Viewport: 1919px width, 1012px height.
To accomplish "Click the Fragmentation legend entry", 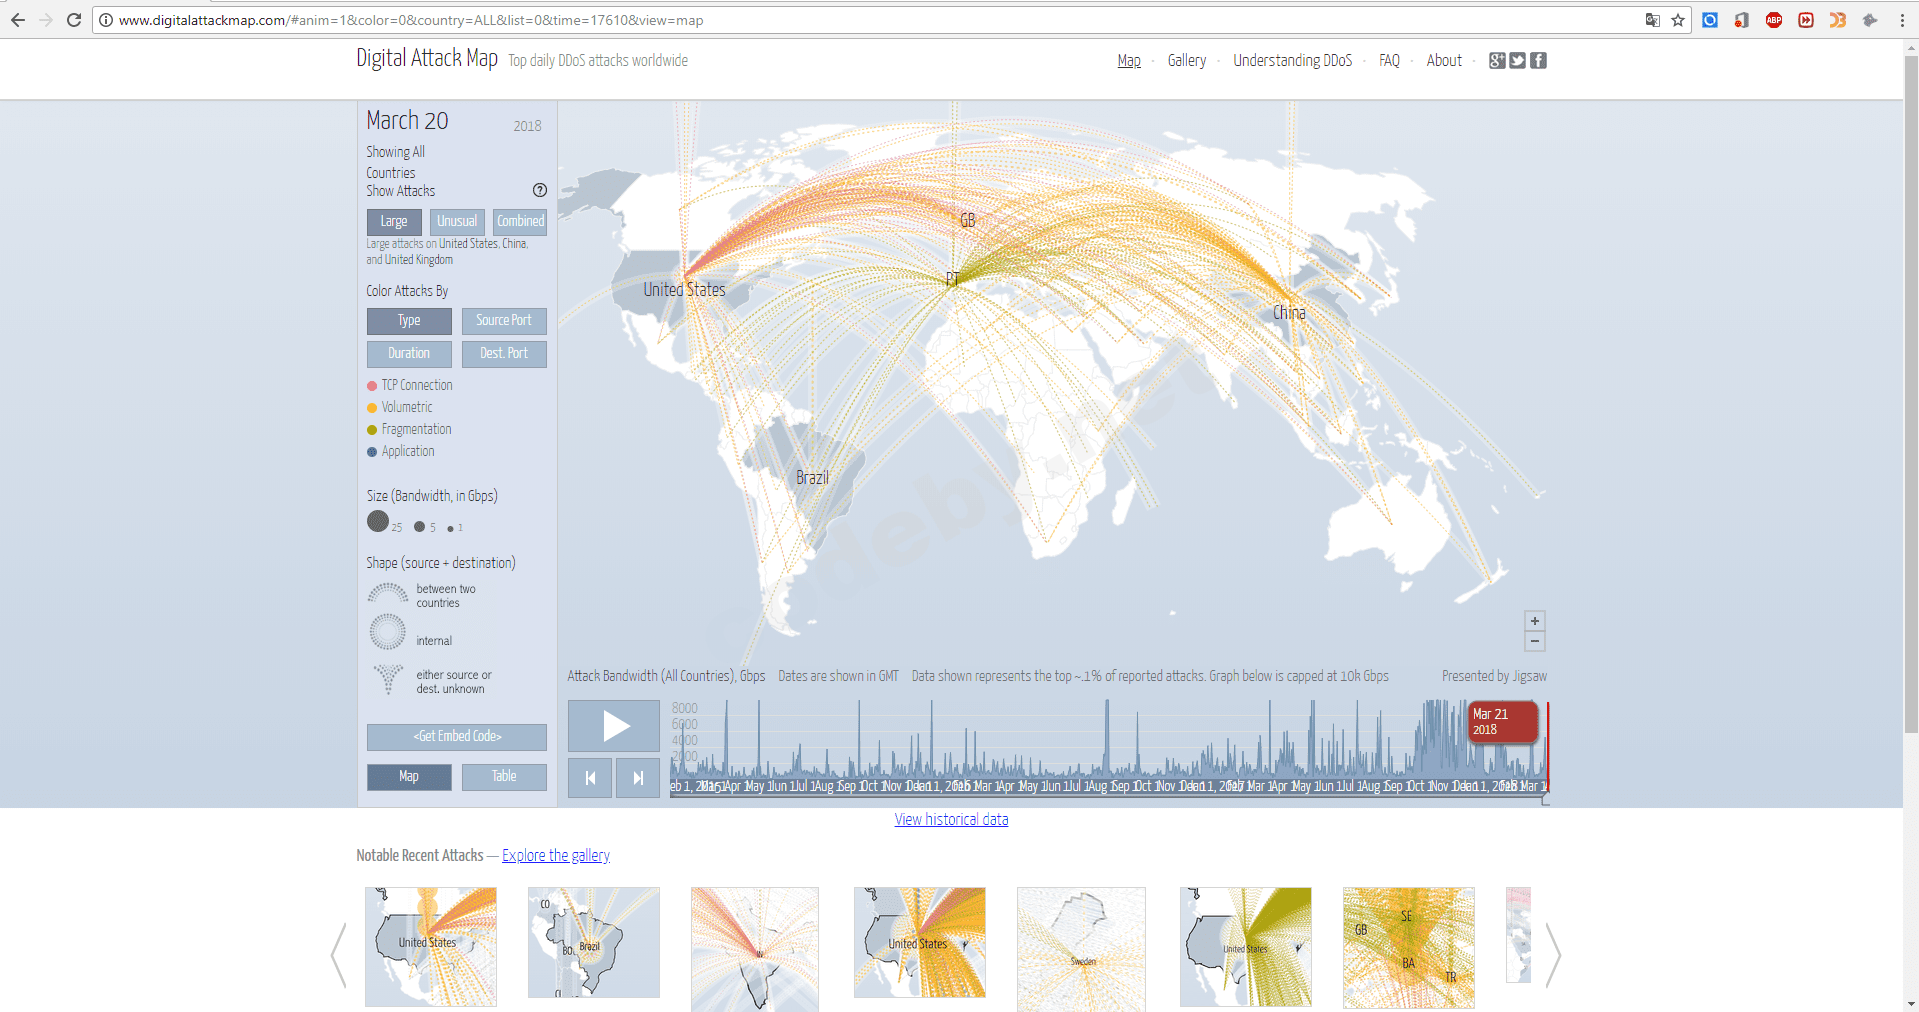I will pyautogui.click(x=409, y=430).
